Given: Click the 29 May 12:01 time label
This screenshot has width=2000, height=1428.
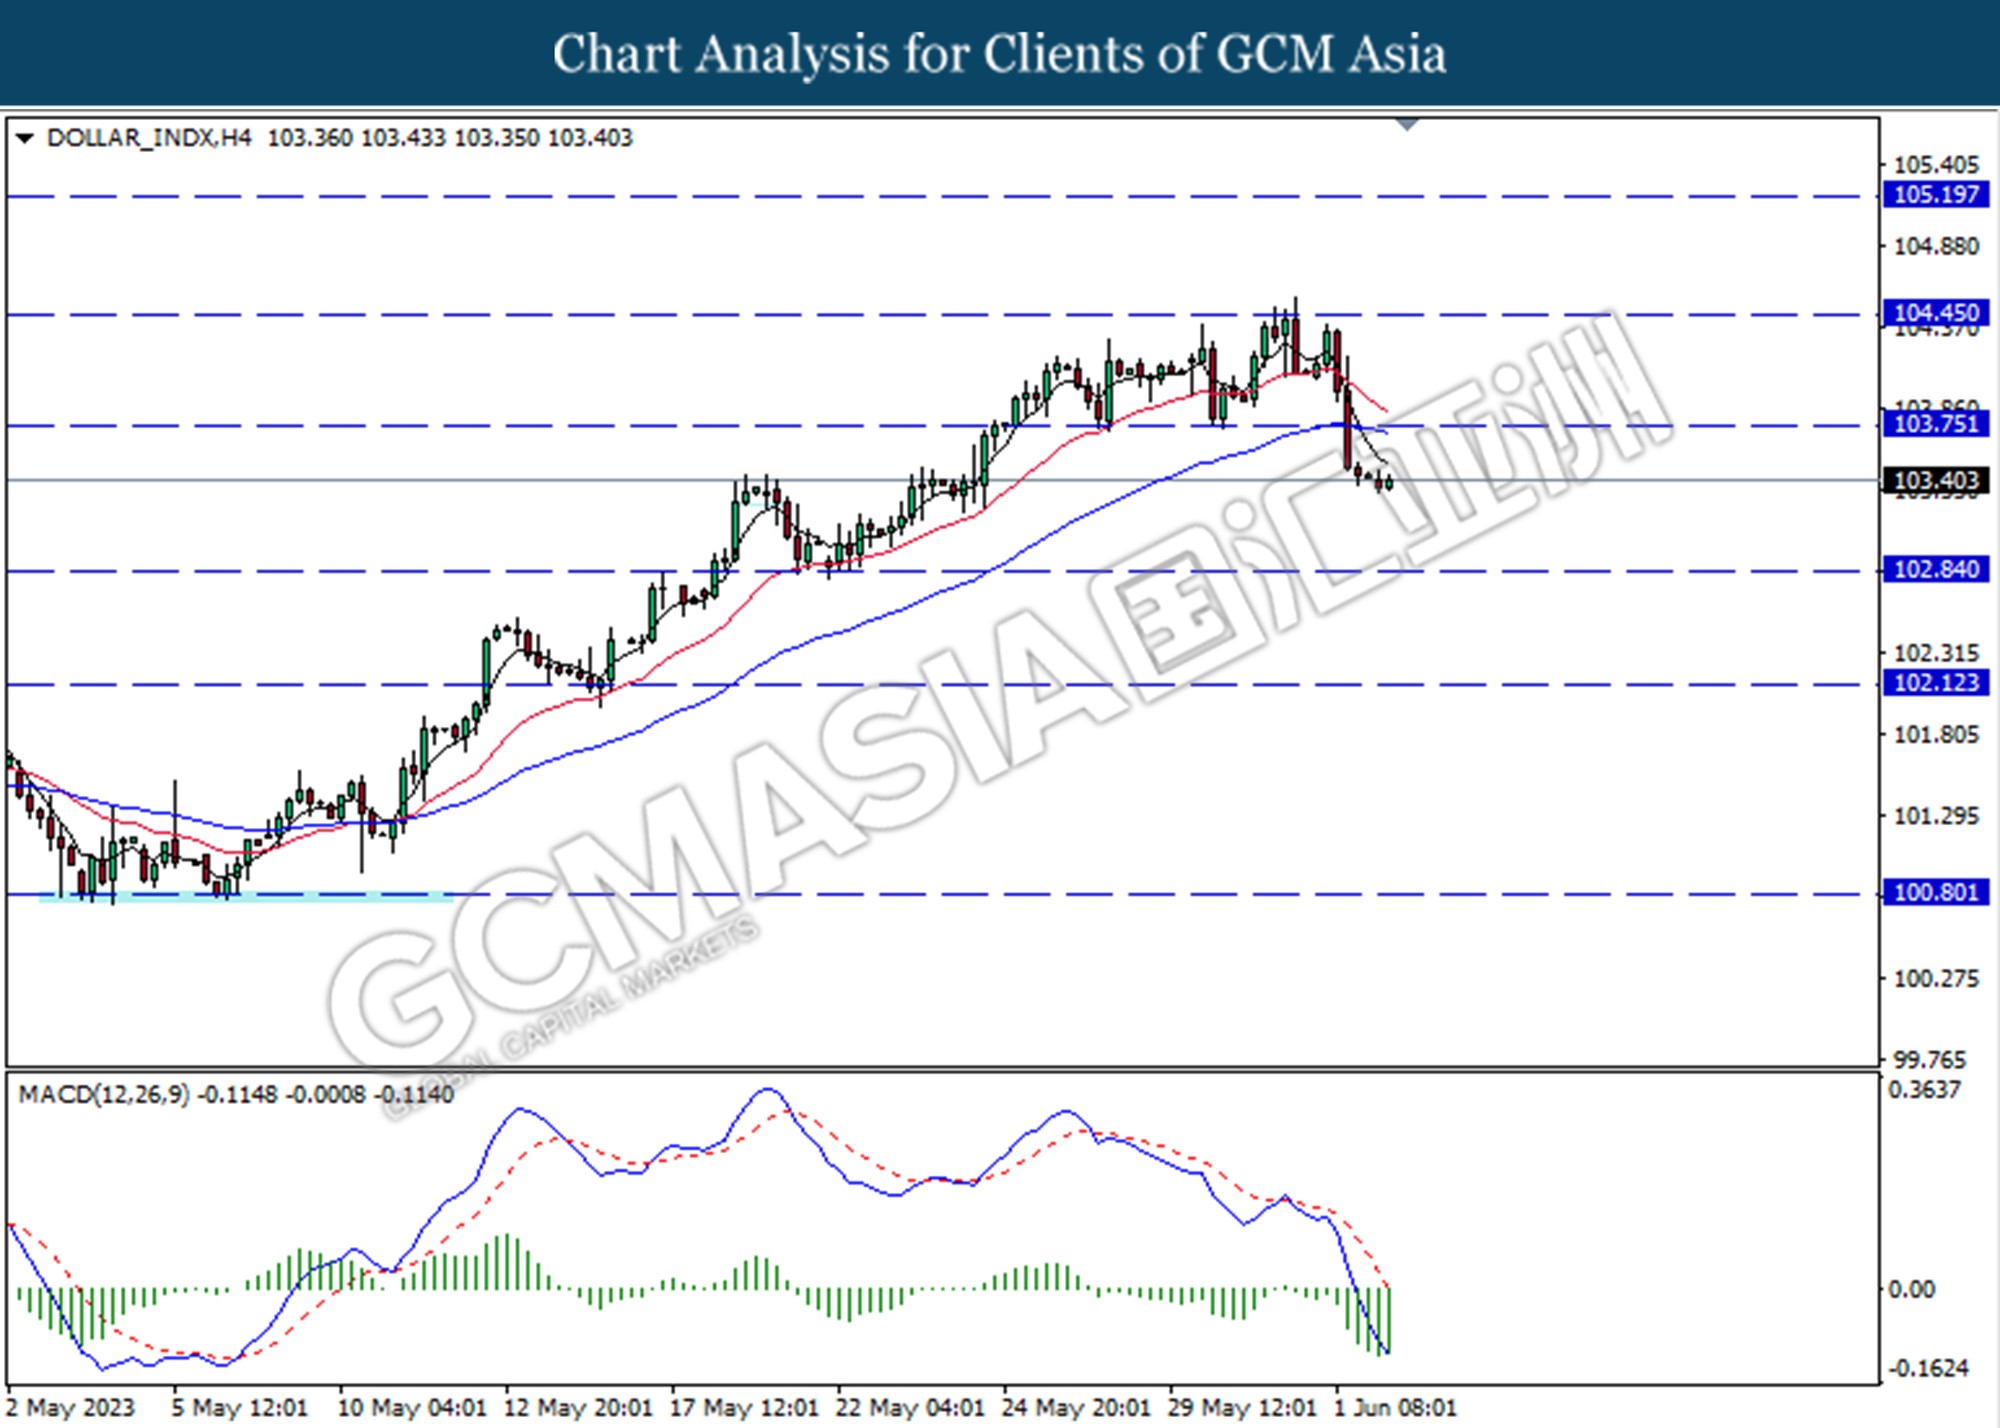Looking at the screenshot, I should [x=1242, y=1408].
